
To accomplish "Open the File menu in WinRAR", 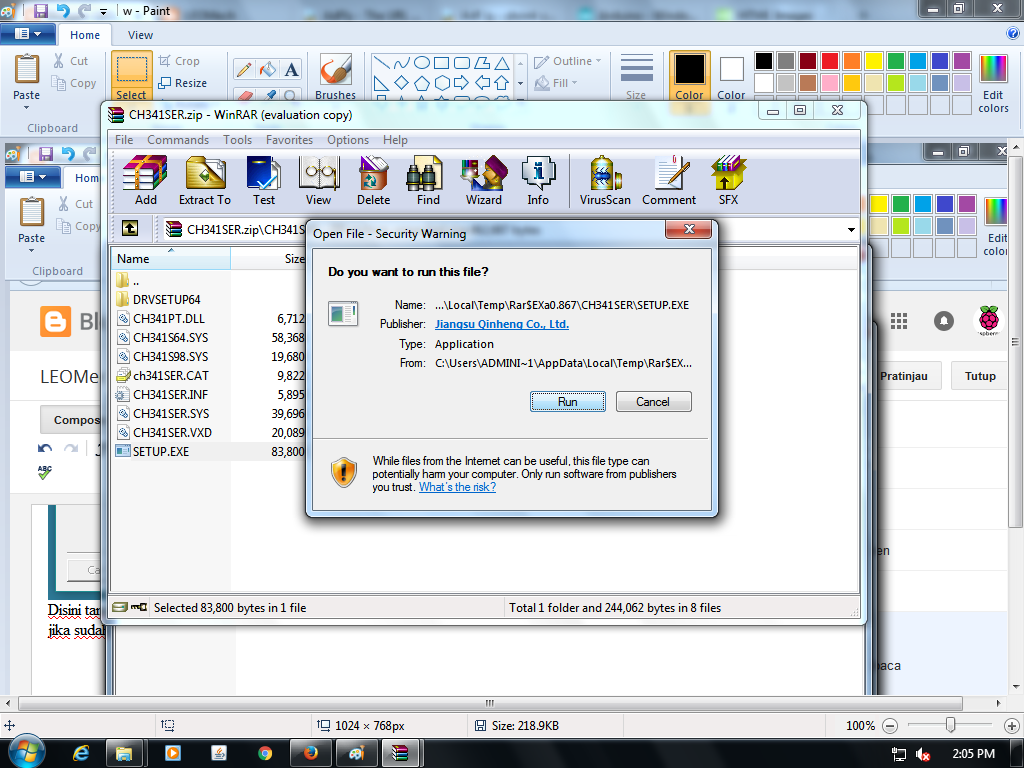I will pos(124,140).
